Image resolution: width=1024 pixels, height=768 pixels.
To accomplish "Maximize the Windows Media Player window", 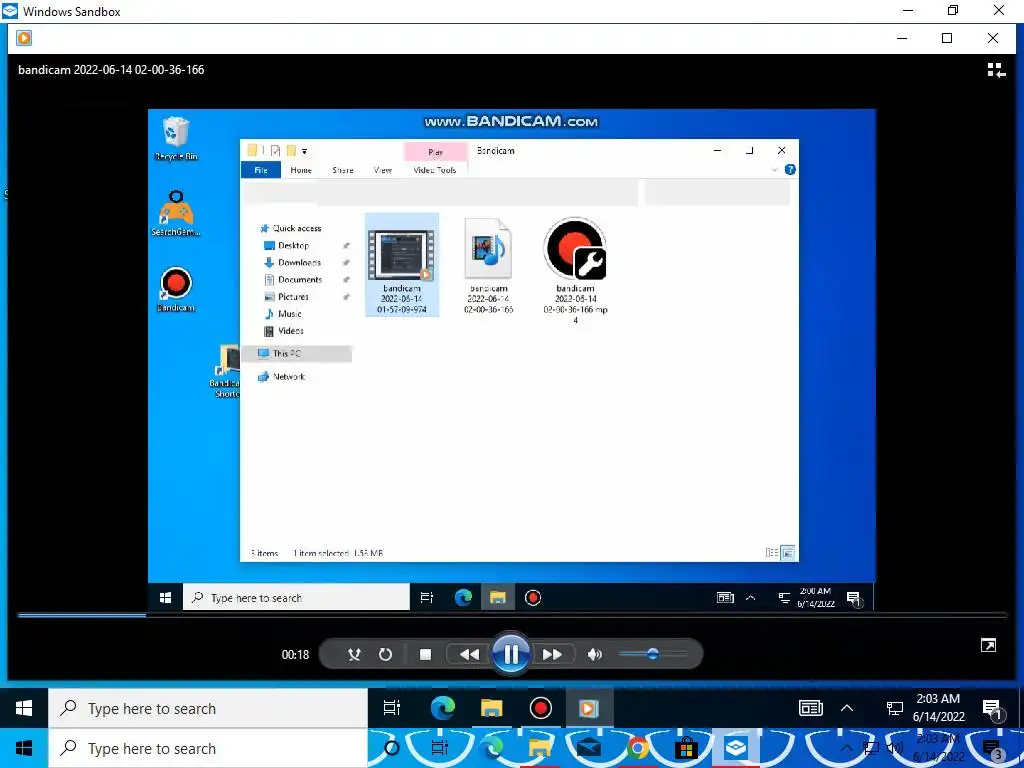I will 947,38.
